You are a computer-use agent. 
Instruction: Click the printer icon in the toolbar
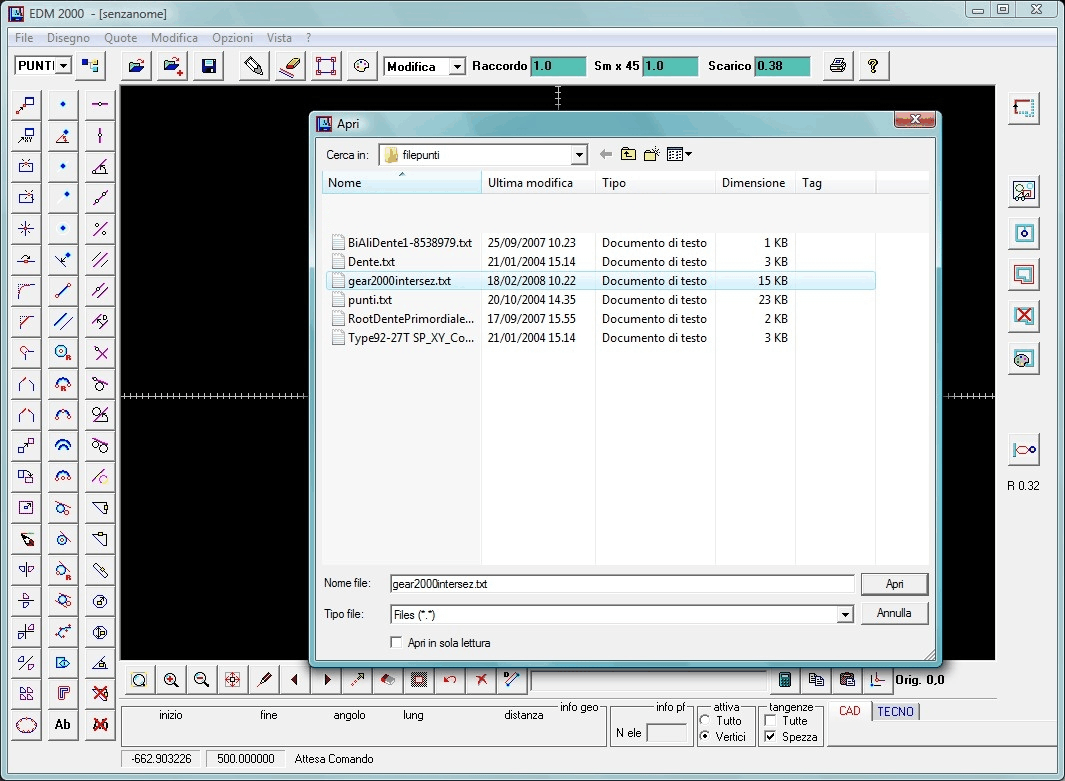[x=838, y=67]
